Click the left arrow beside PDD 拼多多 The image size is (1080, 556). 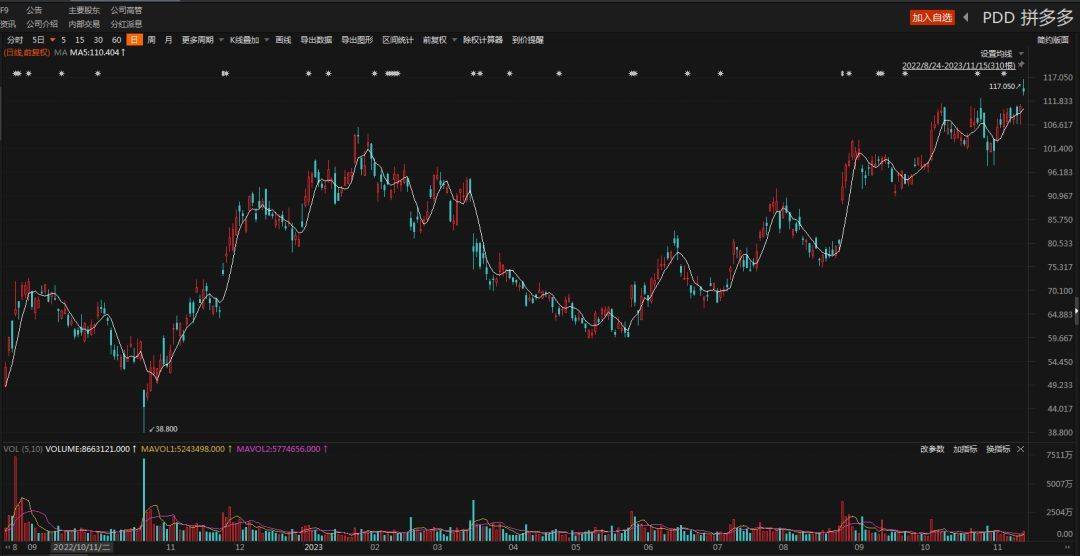[x=966, y=17]
